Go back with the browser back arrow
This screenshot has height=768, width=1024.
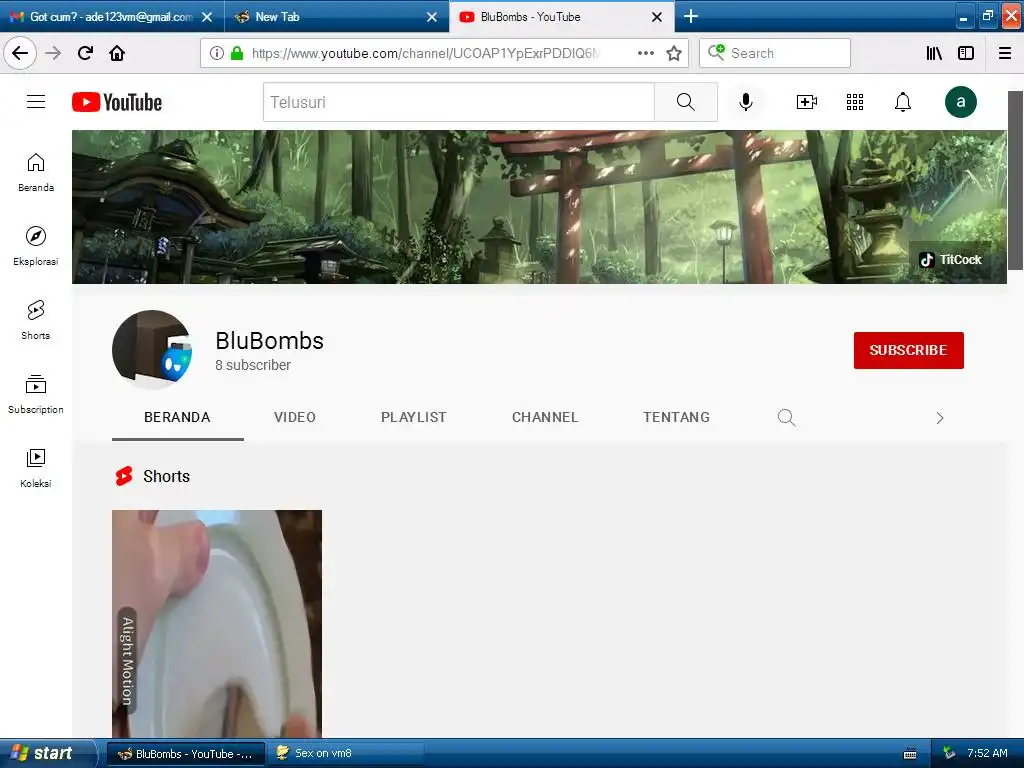20,53
